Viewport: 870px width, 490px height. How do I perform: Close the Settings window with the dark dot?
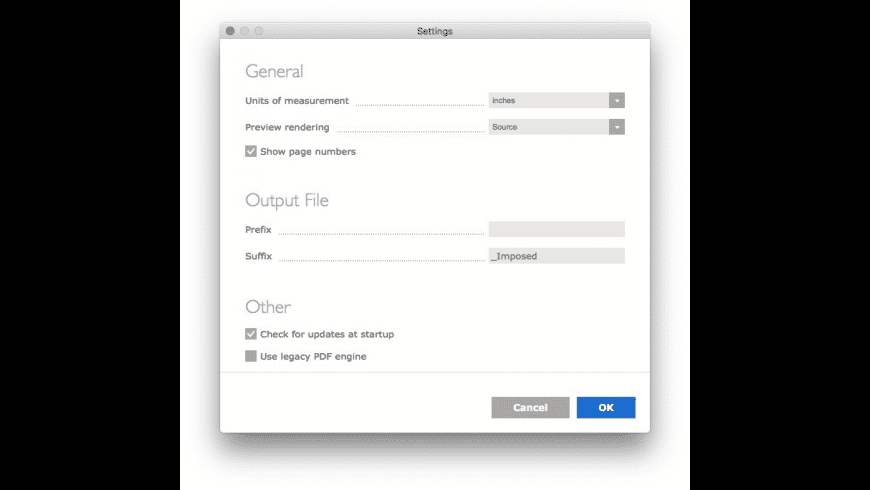coord(230,31)
